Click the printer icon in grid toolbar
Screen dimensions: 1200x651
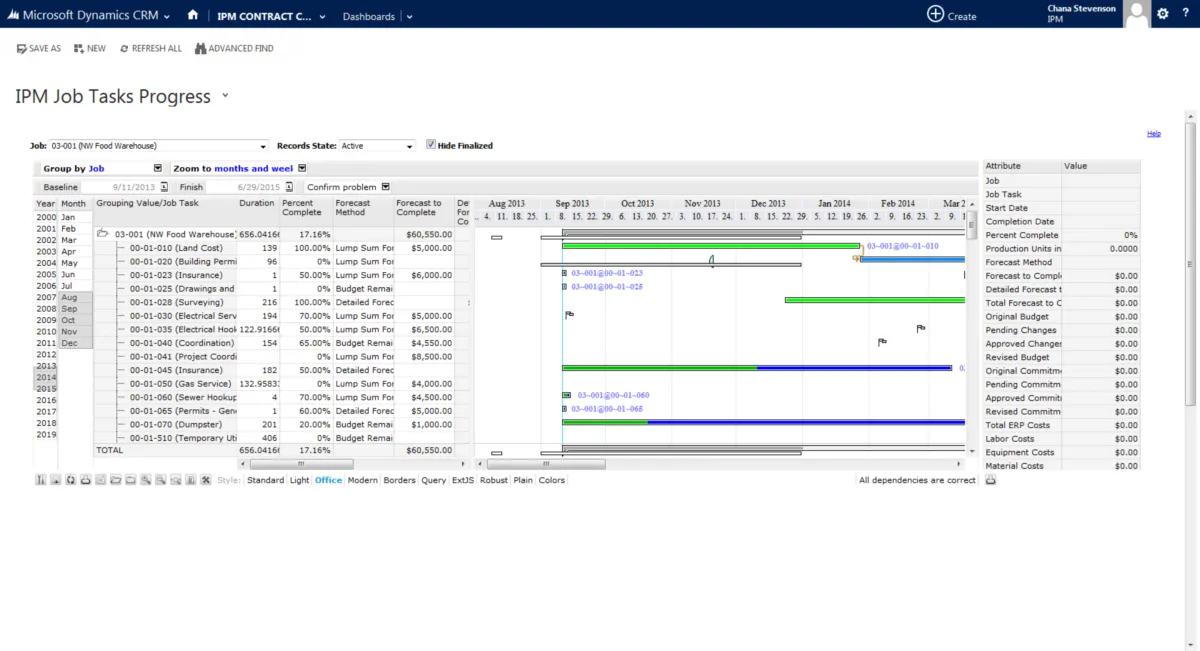click(86, 480)
